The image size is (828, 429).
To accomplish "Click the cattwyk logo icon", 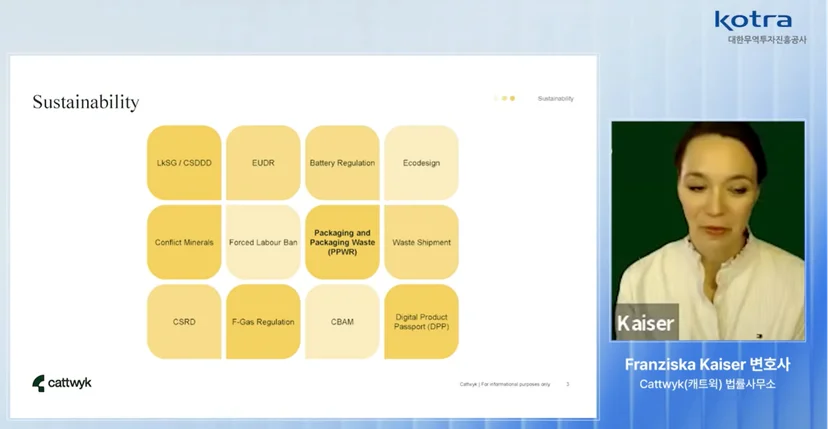I will [x=38, y=383].
